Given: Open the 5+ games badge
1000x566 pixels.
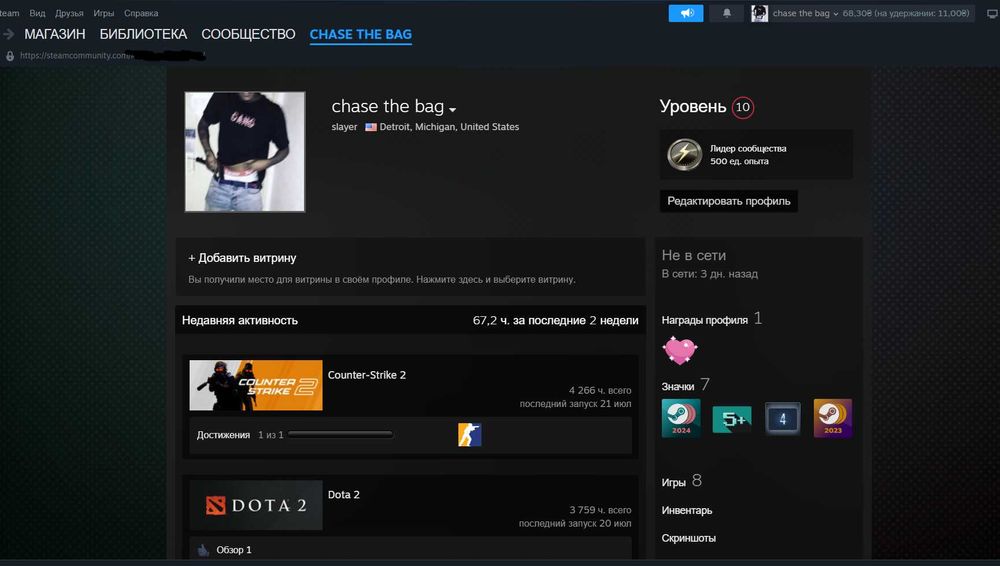Looking at the screenshot, I should [732, 419].
